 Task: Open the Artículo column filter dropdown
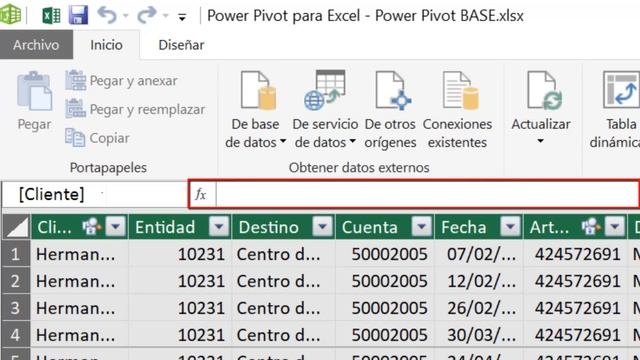(x=615, y=226)
